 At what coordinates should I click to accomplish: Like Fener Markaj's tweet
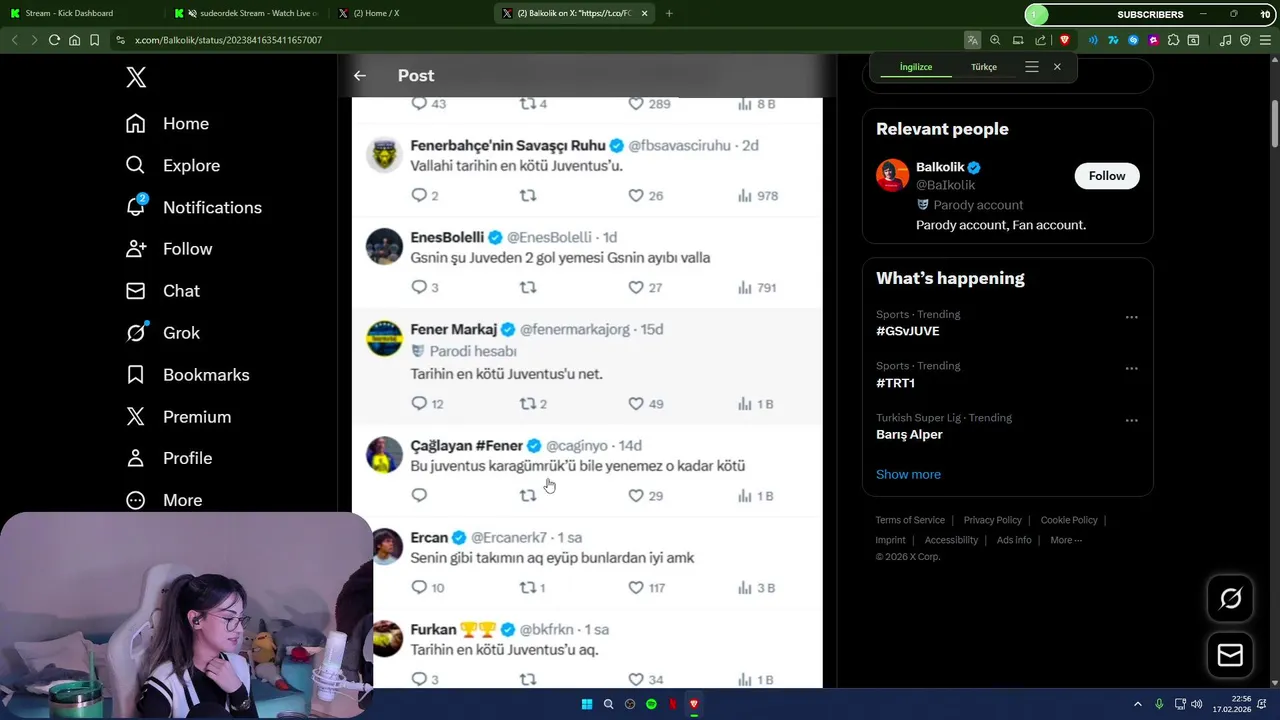pyautogui.click(x=636, y=404)
